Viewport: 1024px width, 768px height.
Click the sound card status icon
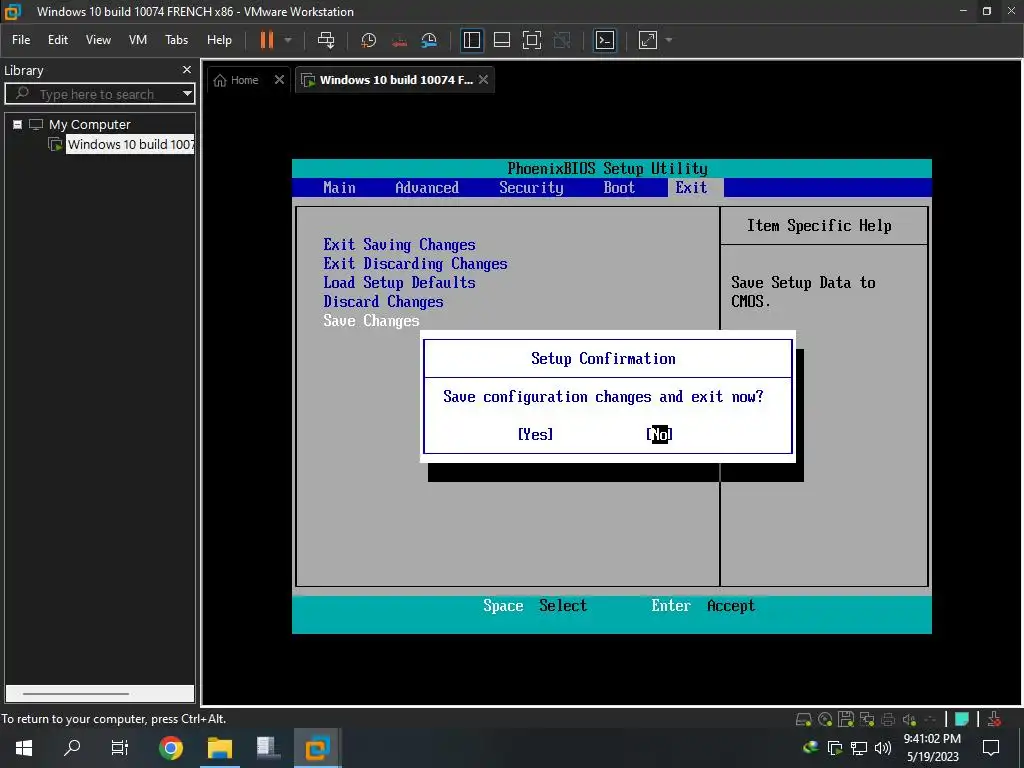coord(908,720)
